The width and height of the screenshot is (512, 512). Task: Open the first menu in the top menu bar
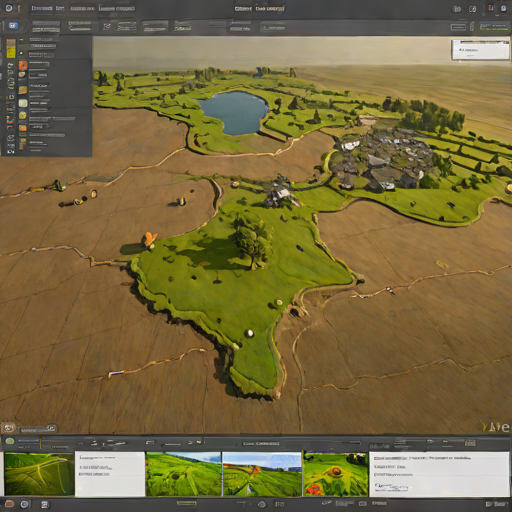click(x=42, y=8)
